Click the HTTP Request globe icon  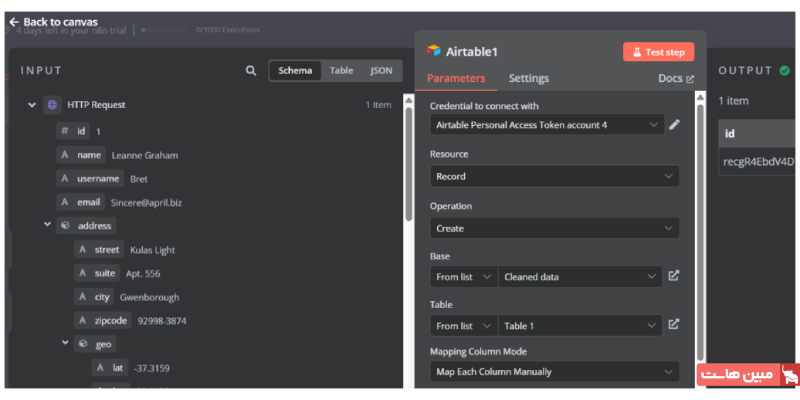coord(51,104)
